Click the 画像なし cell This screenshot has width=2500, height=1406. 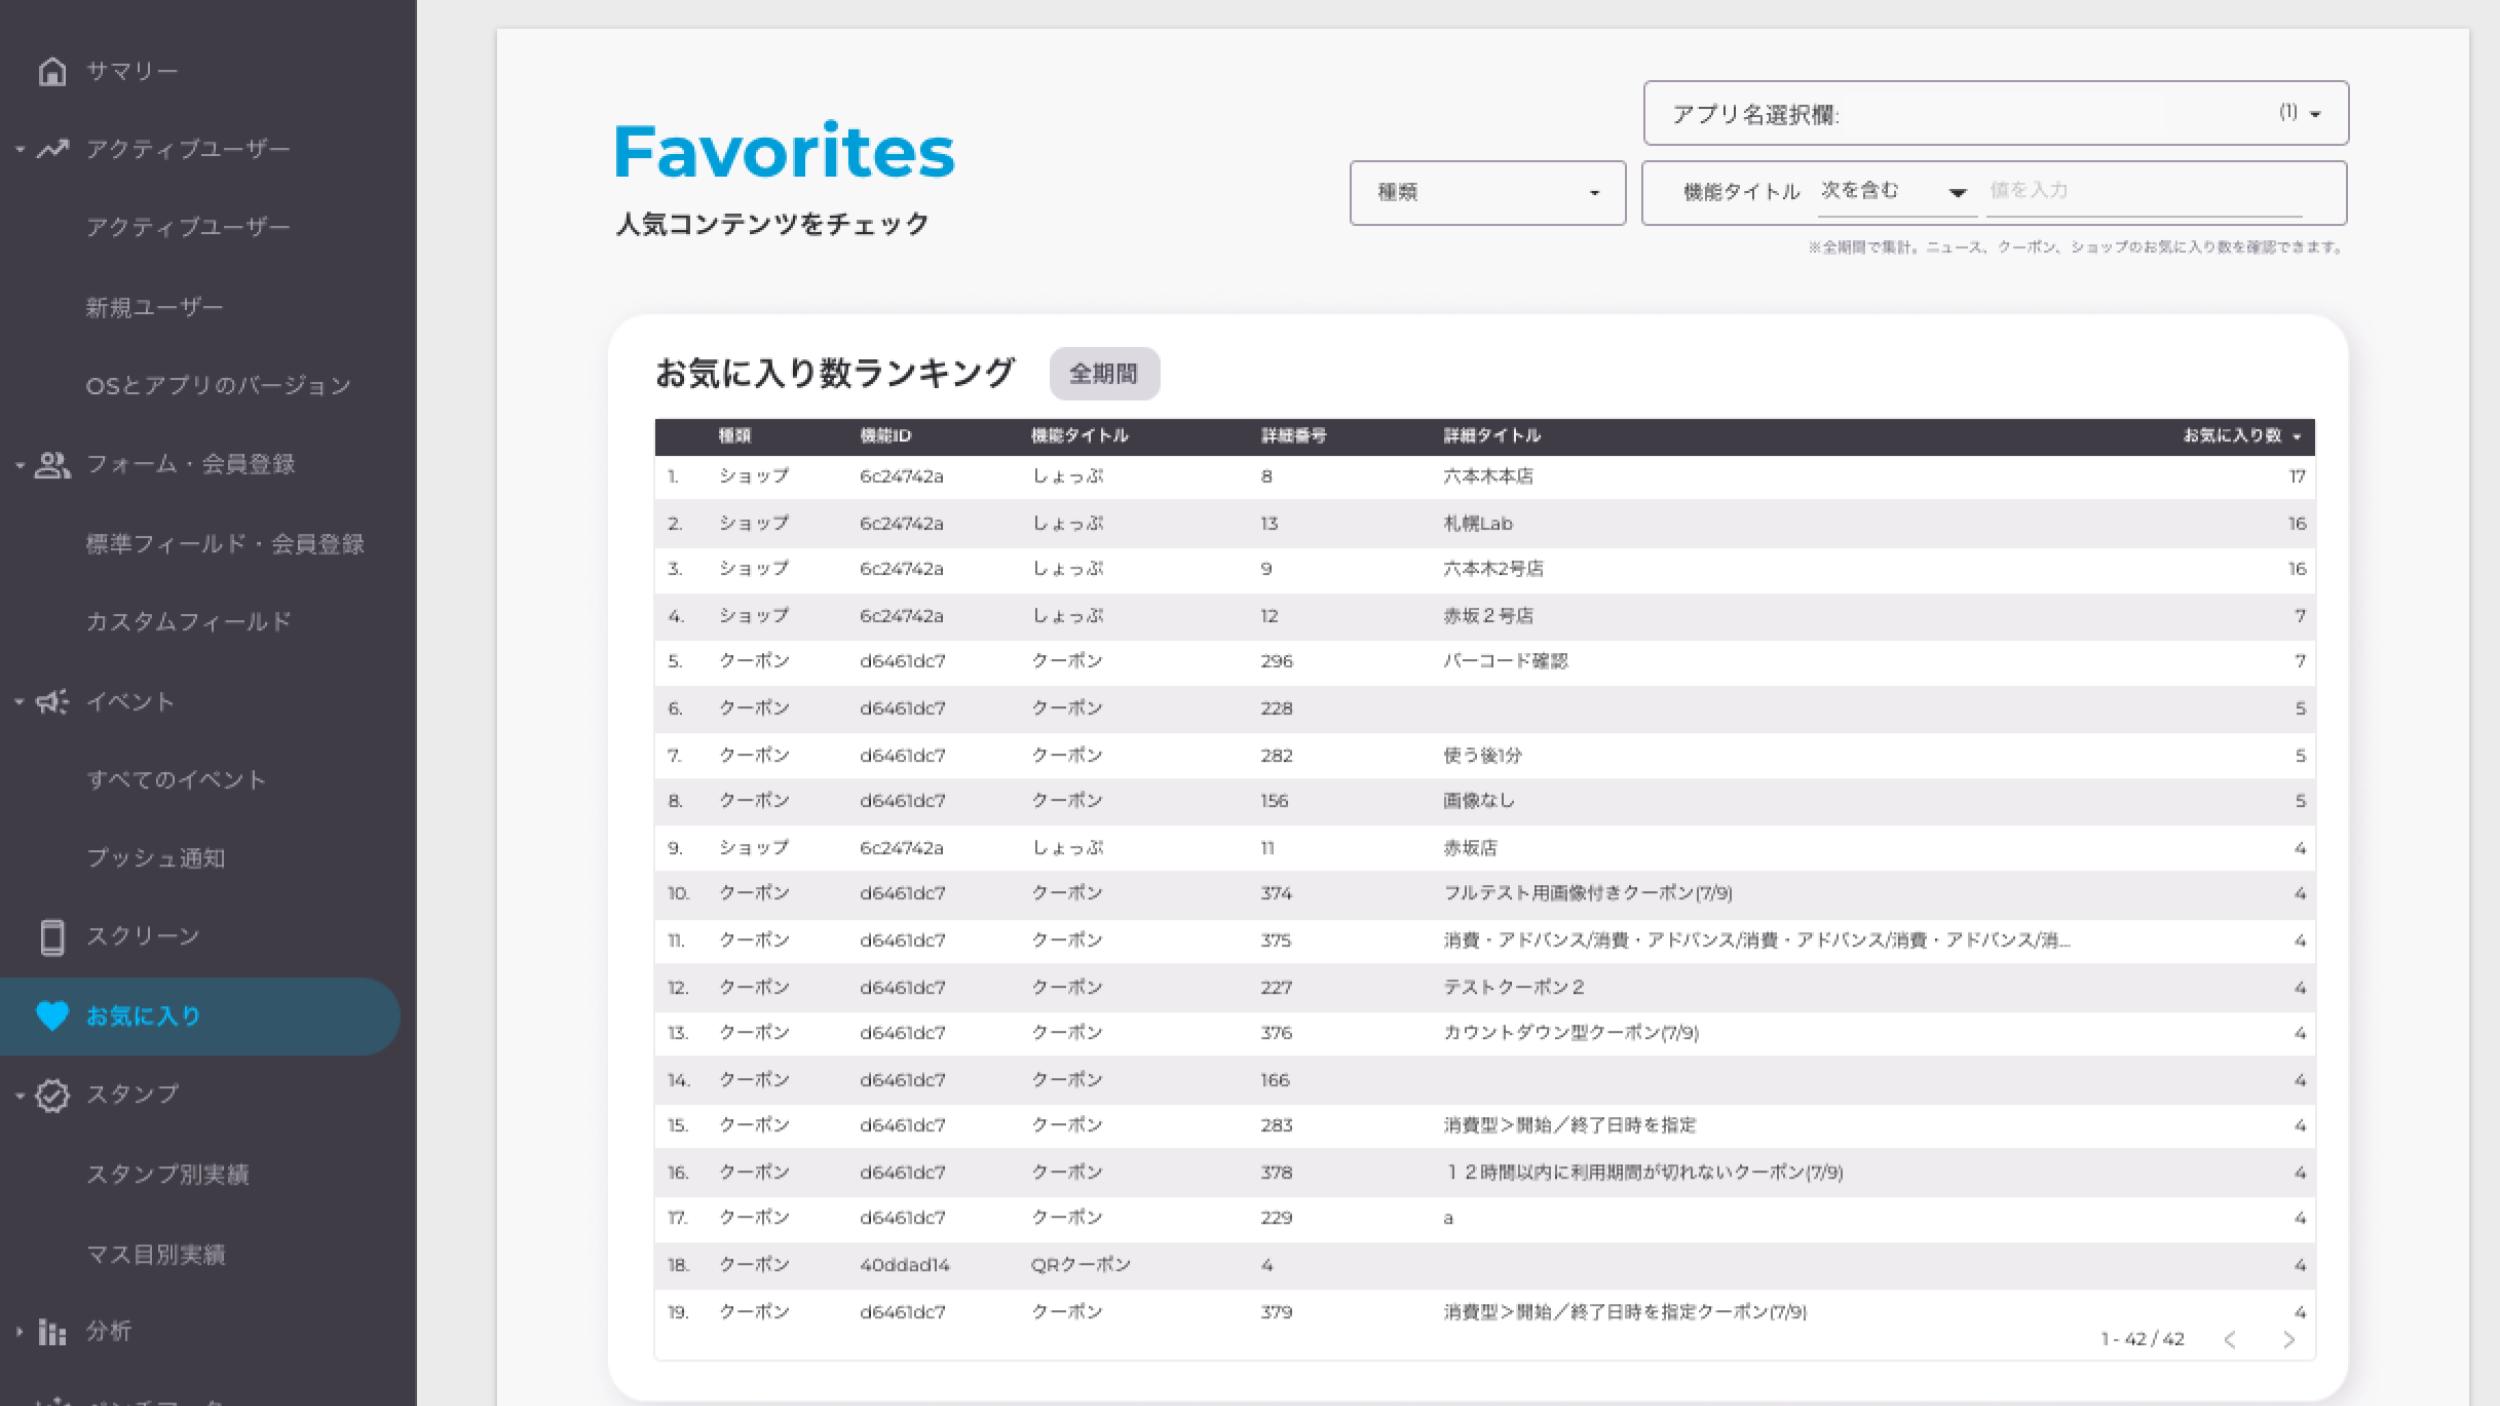[1479, 801]
